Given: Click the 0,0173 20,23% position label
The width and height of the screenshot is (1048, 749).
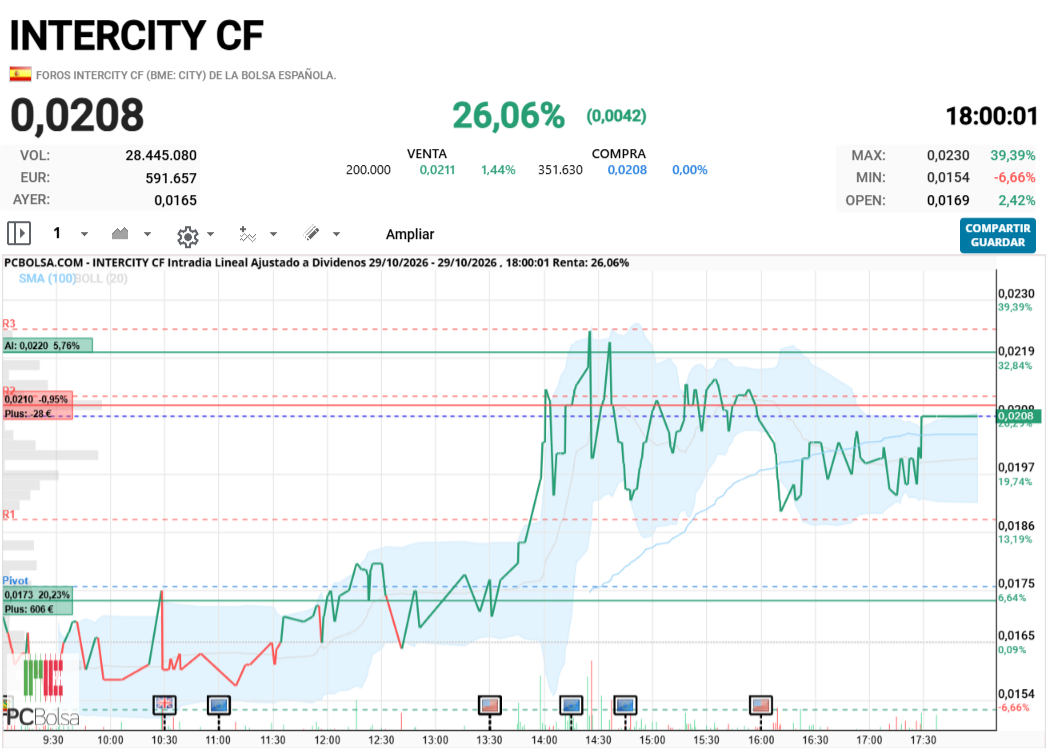Looking at the screenshot, I should [37, 595].
